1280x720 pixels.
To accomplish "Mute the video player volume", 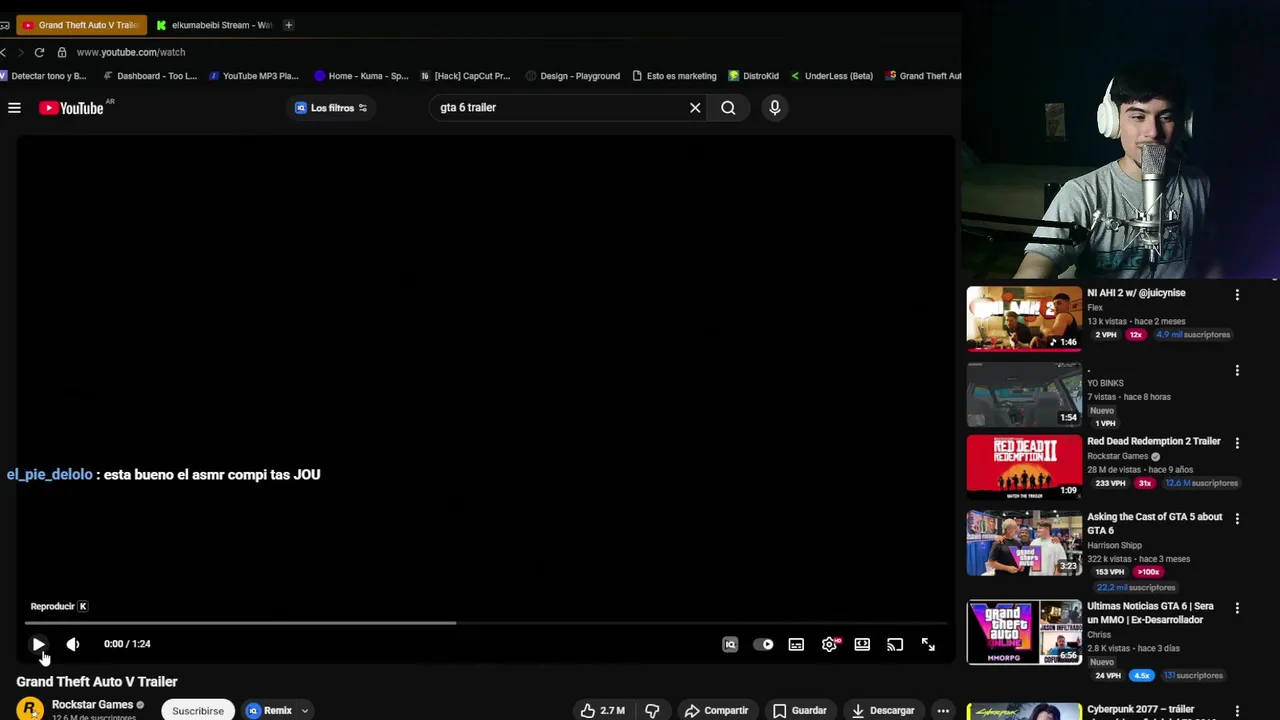I will click(73, 644).
